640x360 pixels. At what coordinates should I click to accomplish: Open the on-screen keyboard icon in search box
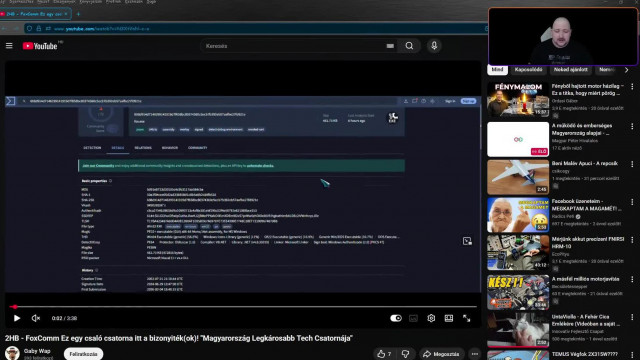pos(390,46)
